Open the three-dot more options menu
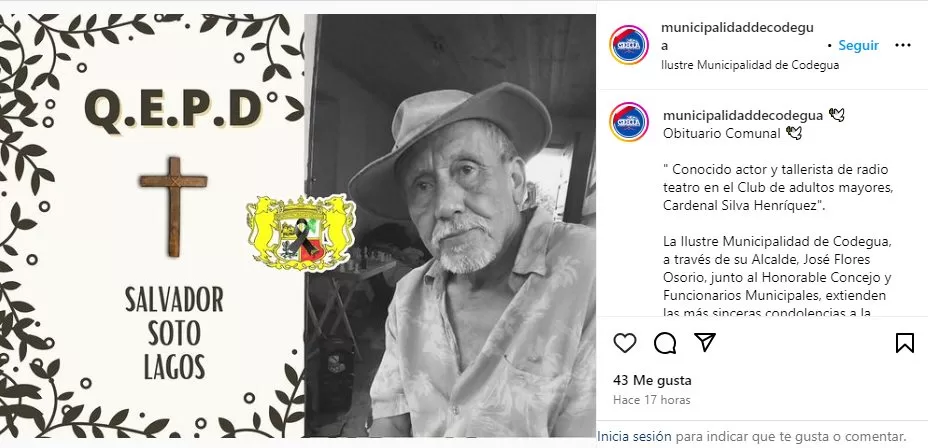 [x=903, y=46]
